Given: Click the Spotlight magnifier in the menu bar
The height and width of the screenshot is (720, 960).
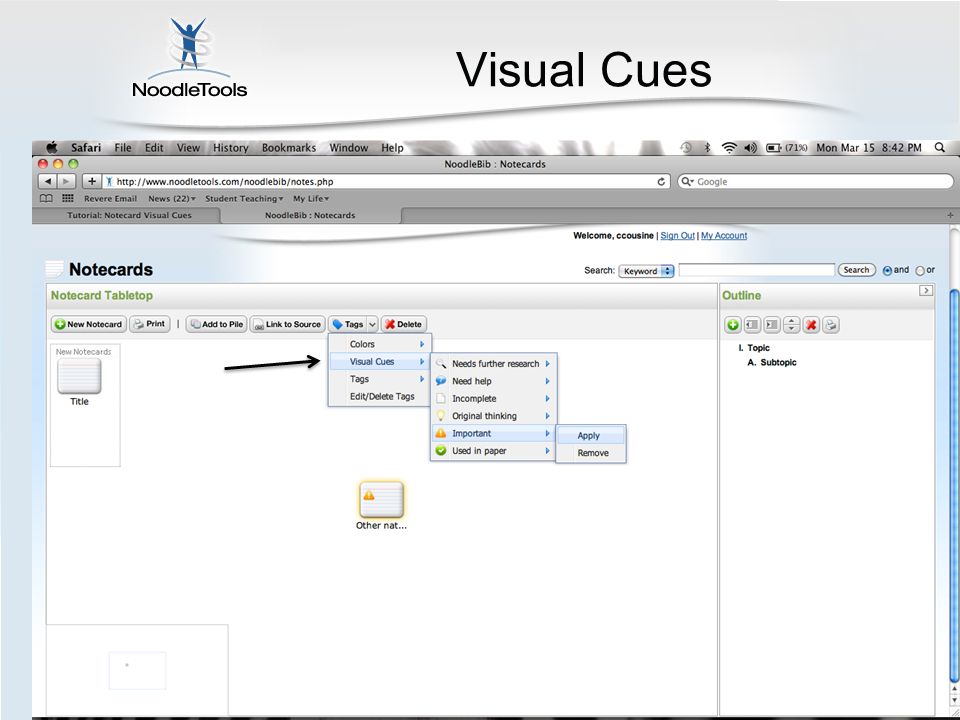Looking at the screenshot, I should (x=940, y=148).
